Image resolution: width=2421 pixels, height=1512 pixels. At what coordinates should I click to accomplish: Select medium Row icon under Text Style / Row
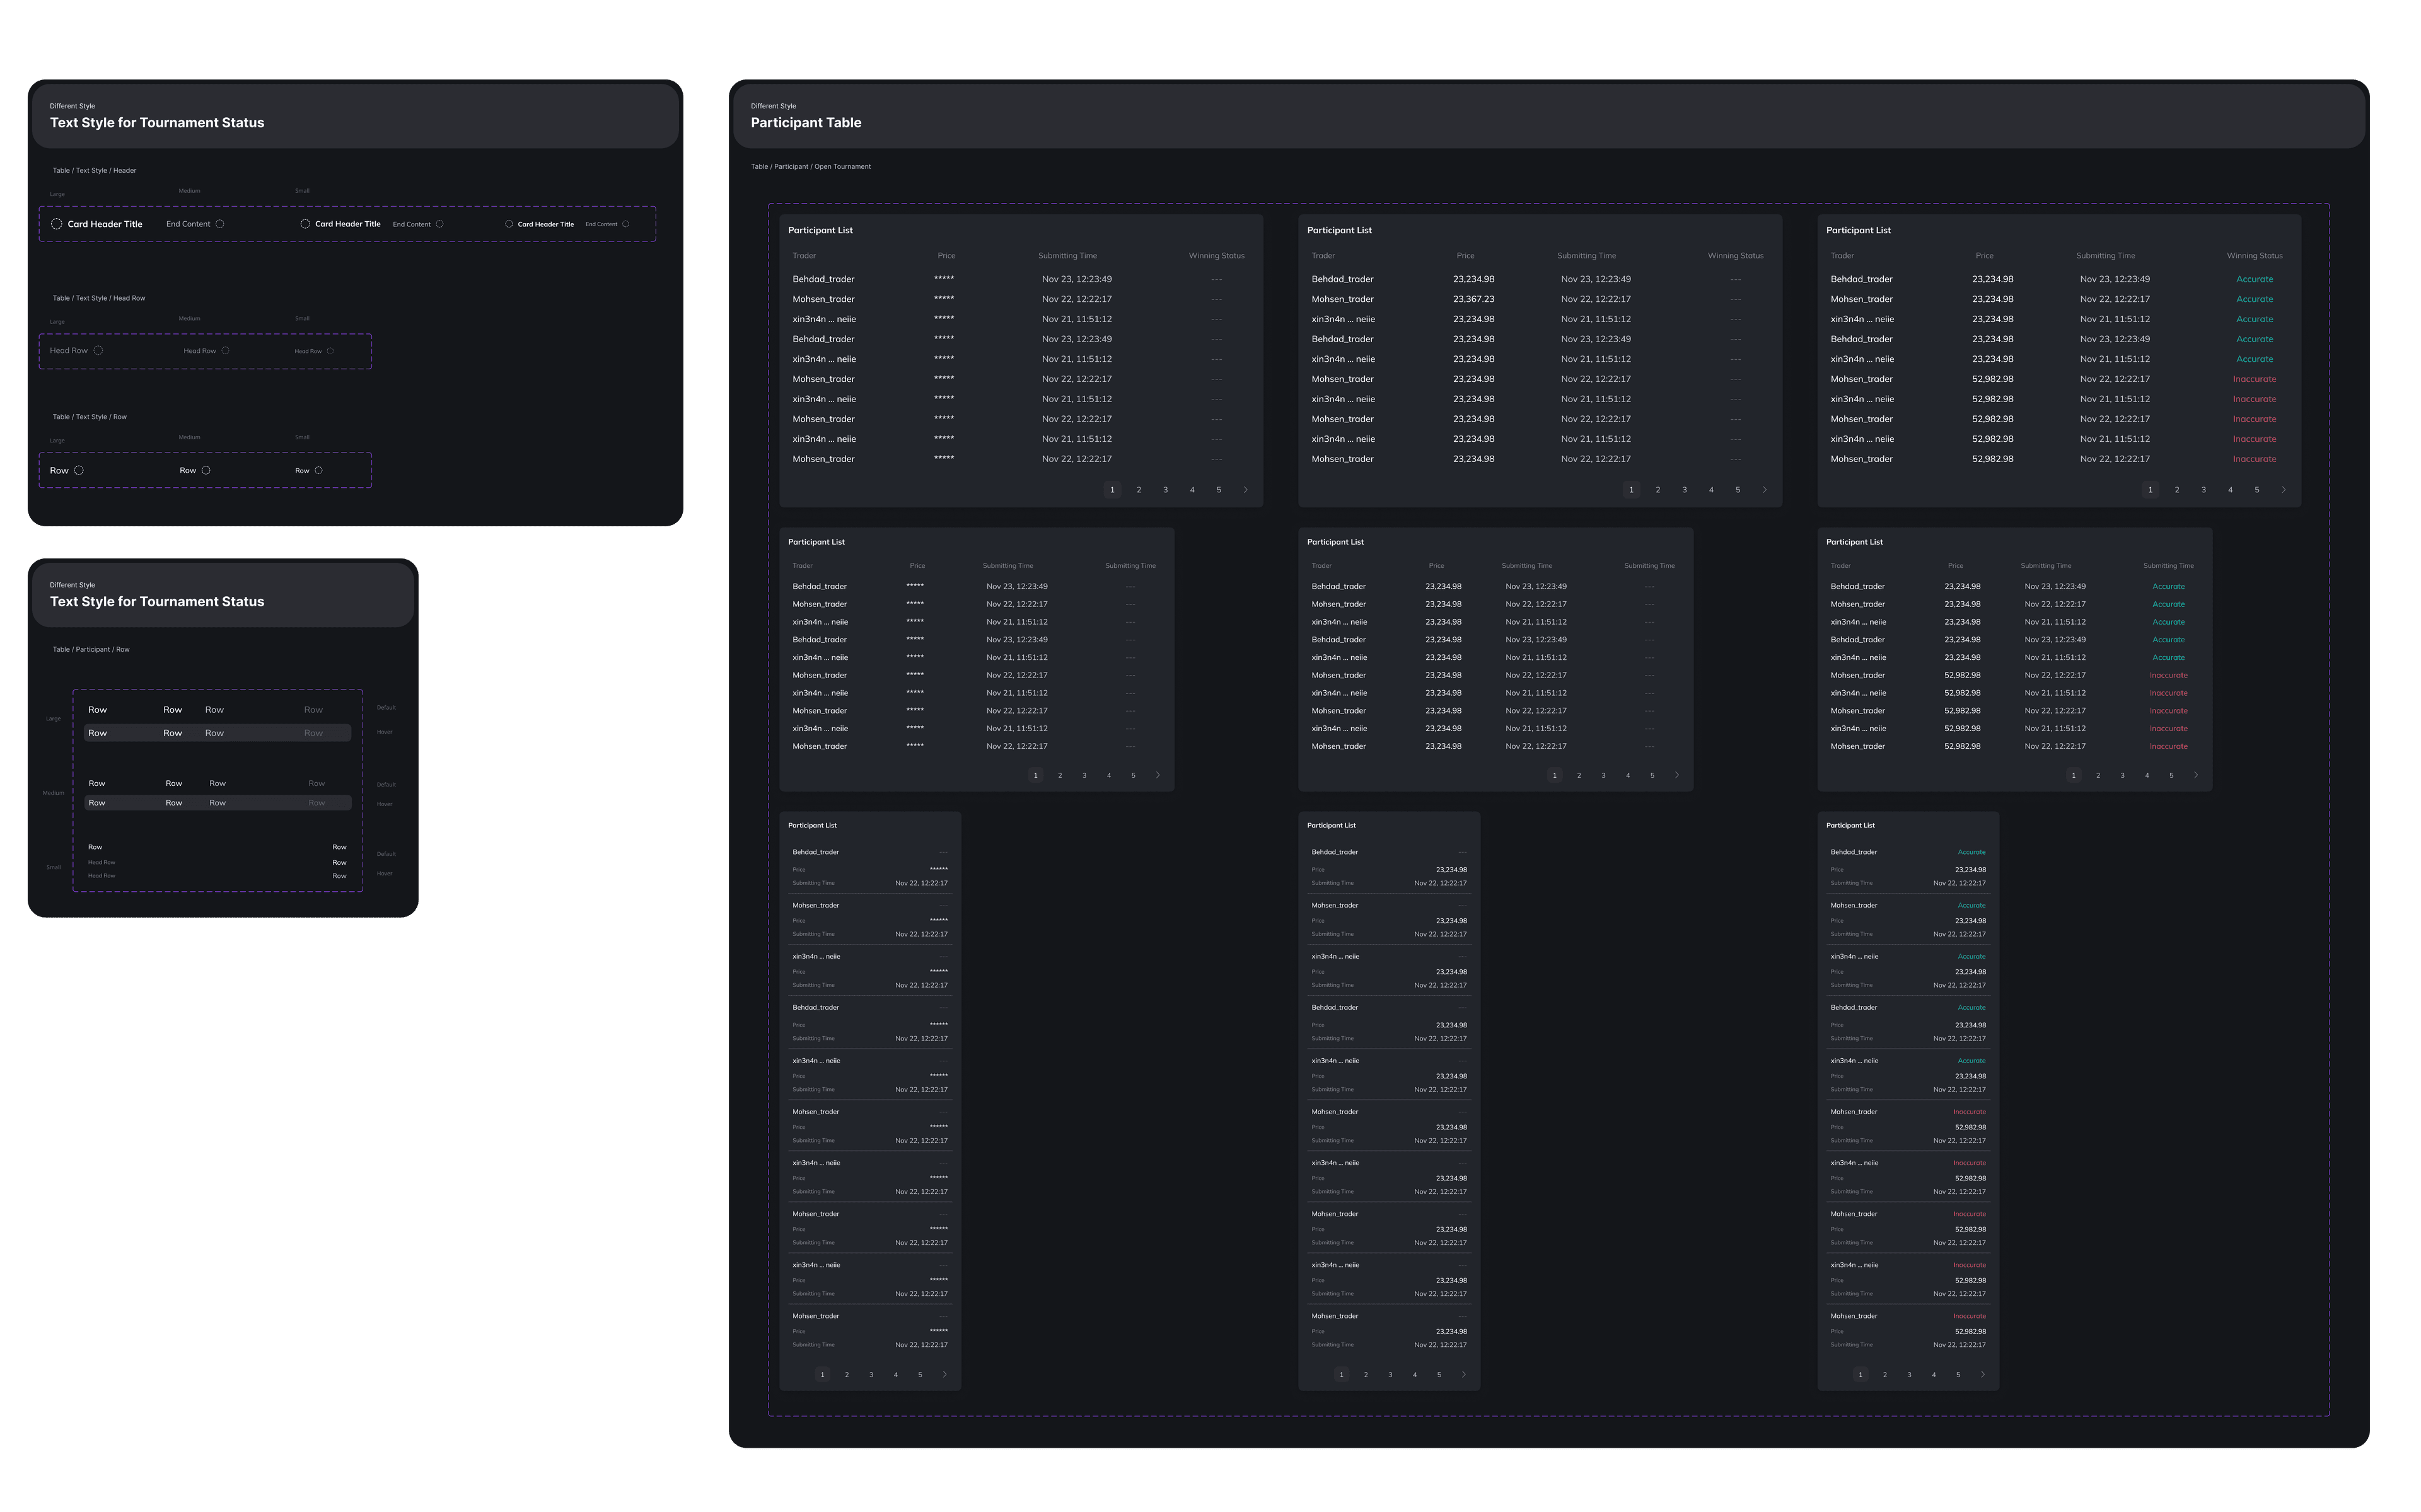click(206, 470)
